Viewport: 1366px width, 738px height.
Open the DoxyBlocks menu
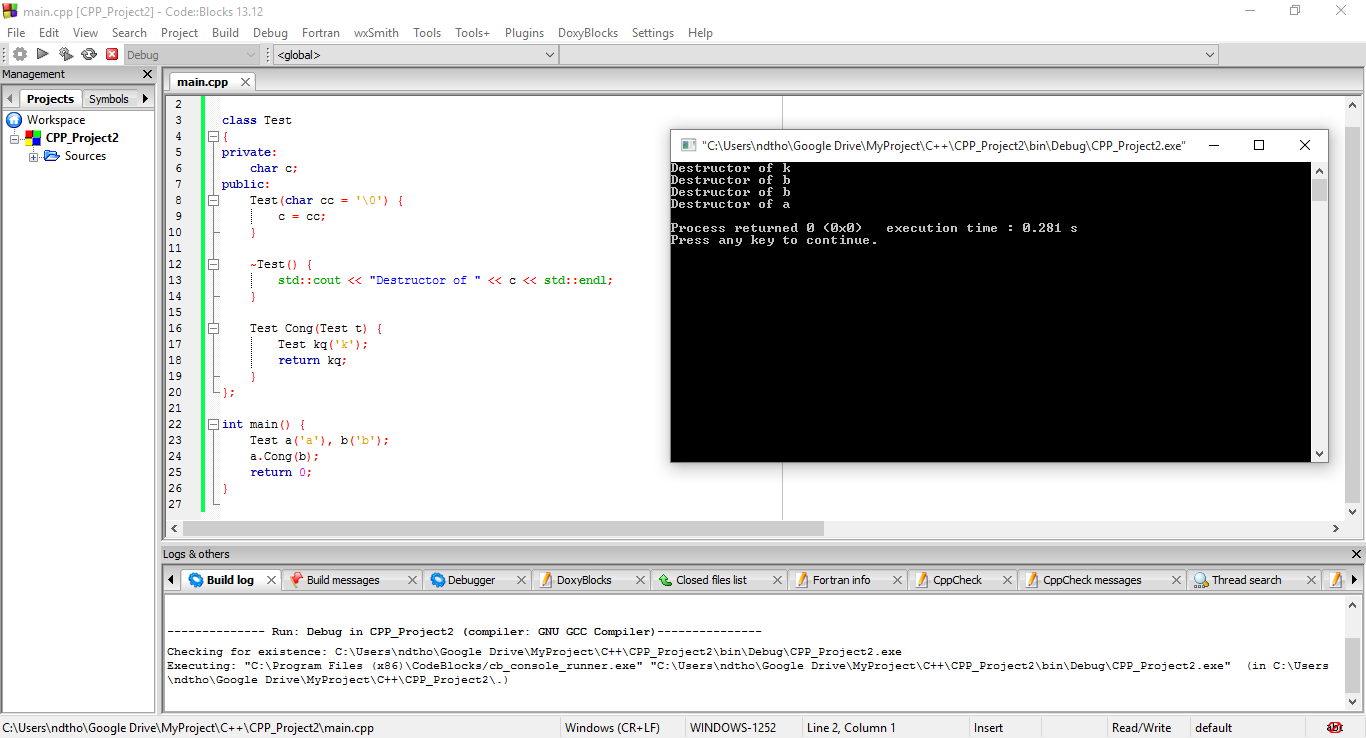coord(588,32)
